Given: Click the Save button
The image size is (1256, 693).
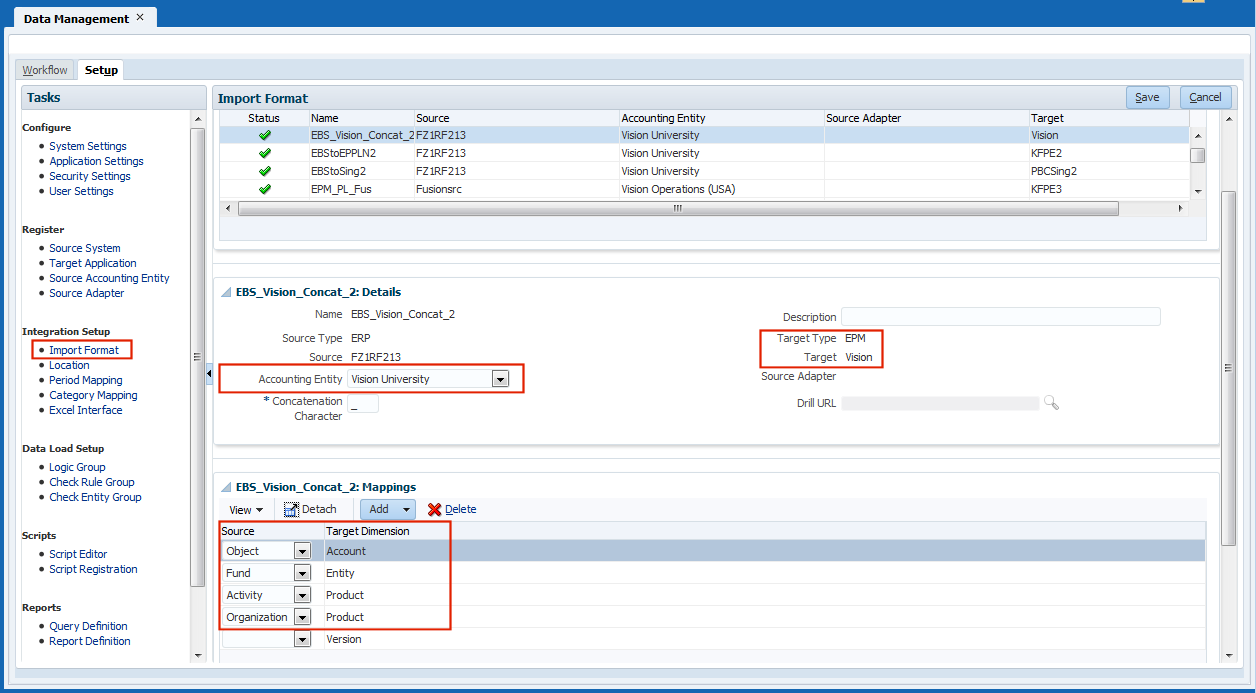Looking at the screenshot, I should point(1147,97).
